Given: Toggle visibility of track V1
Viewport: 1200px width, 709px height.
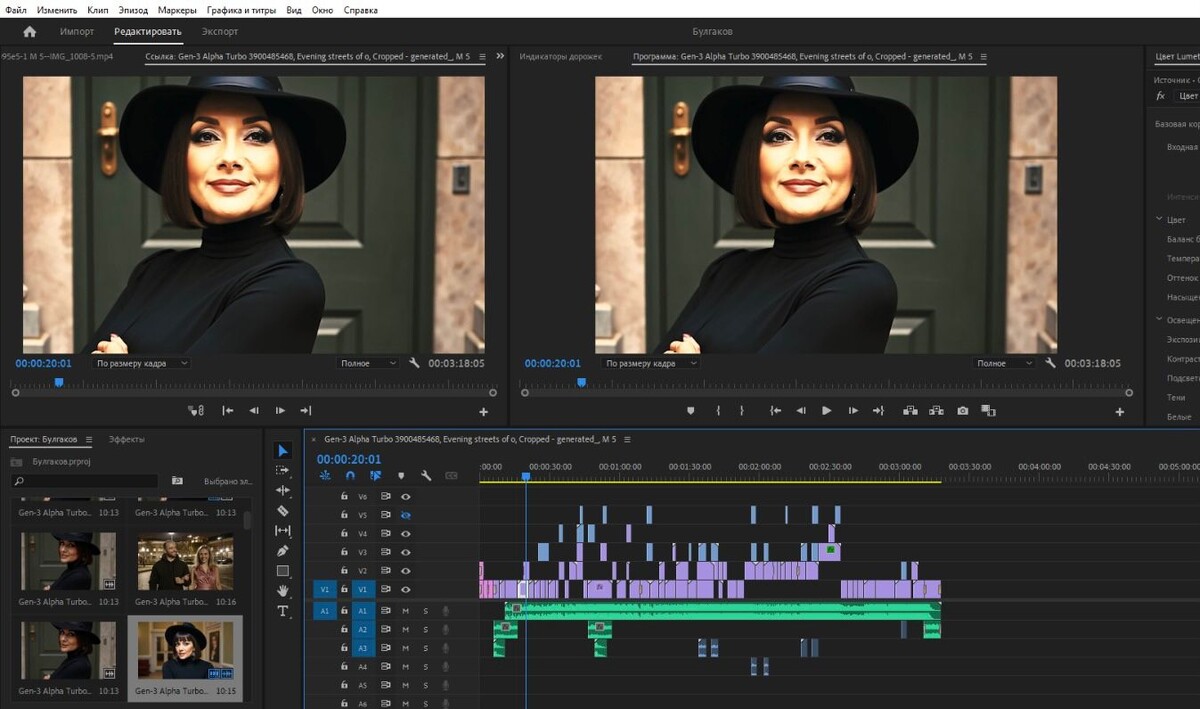Looking at the screenshot, I should click(406, 590).
